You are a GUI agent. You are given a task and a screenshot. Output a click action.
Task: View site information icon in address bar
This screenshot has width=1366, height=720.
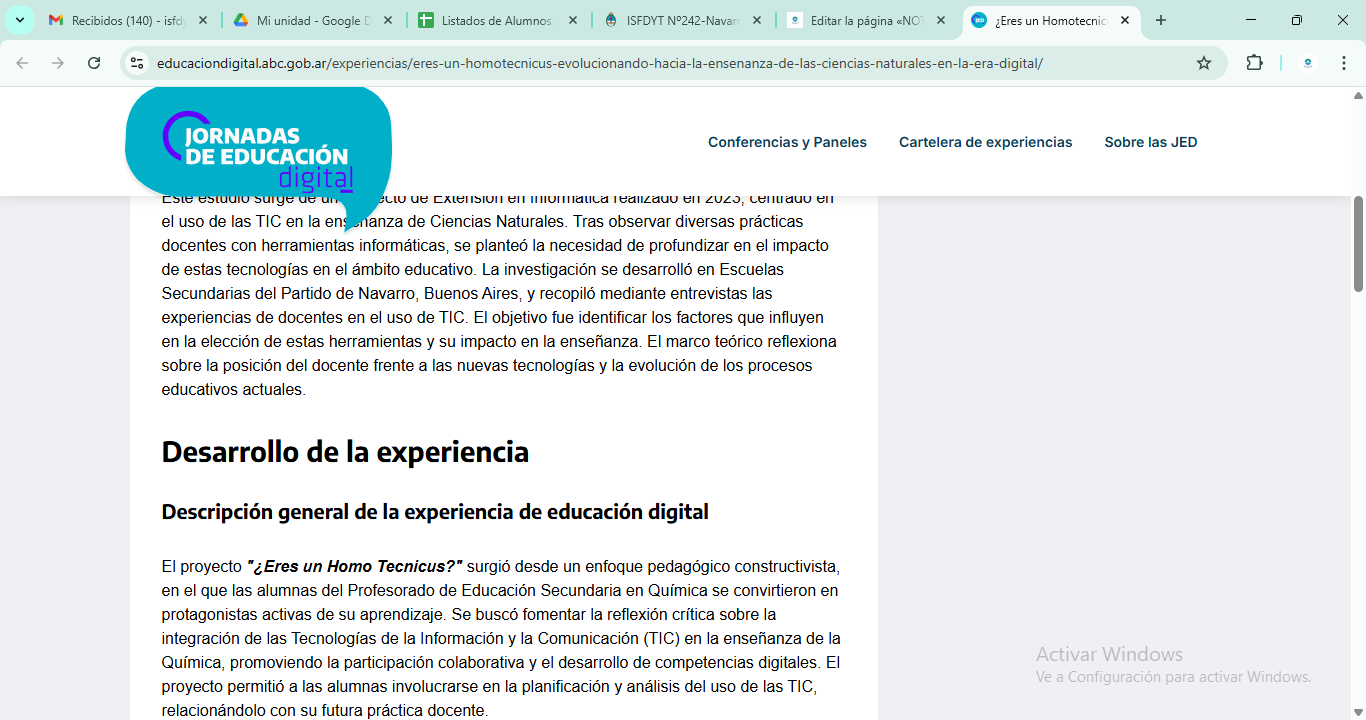tap(137, 63)
